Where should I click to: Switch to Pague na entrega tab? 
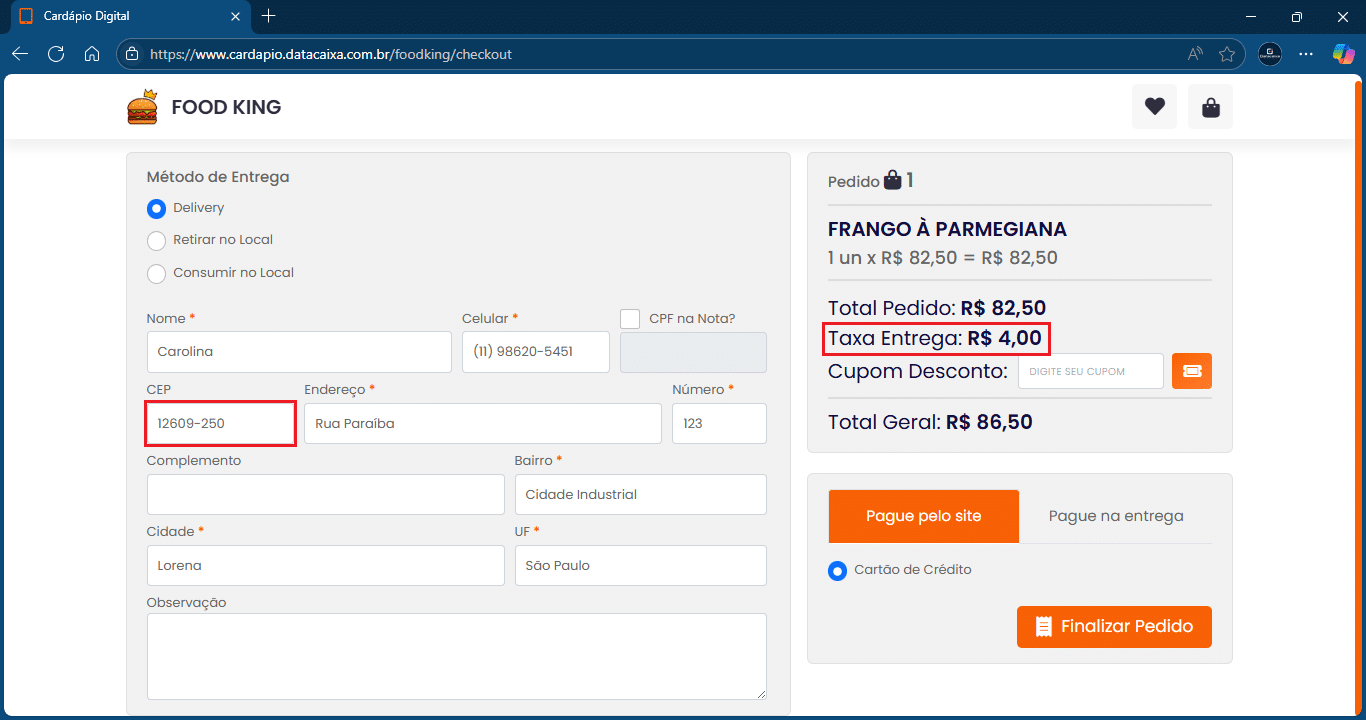click(x=1115, y=516)
